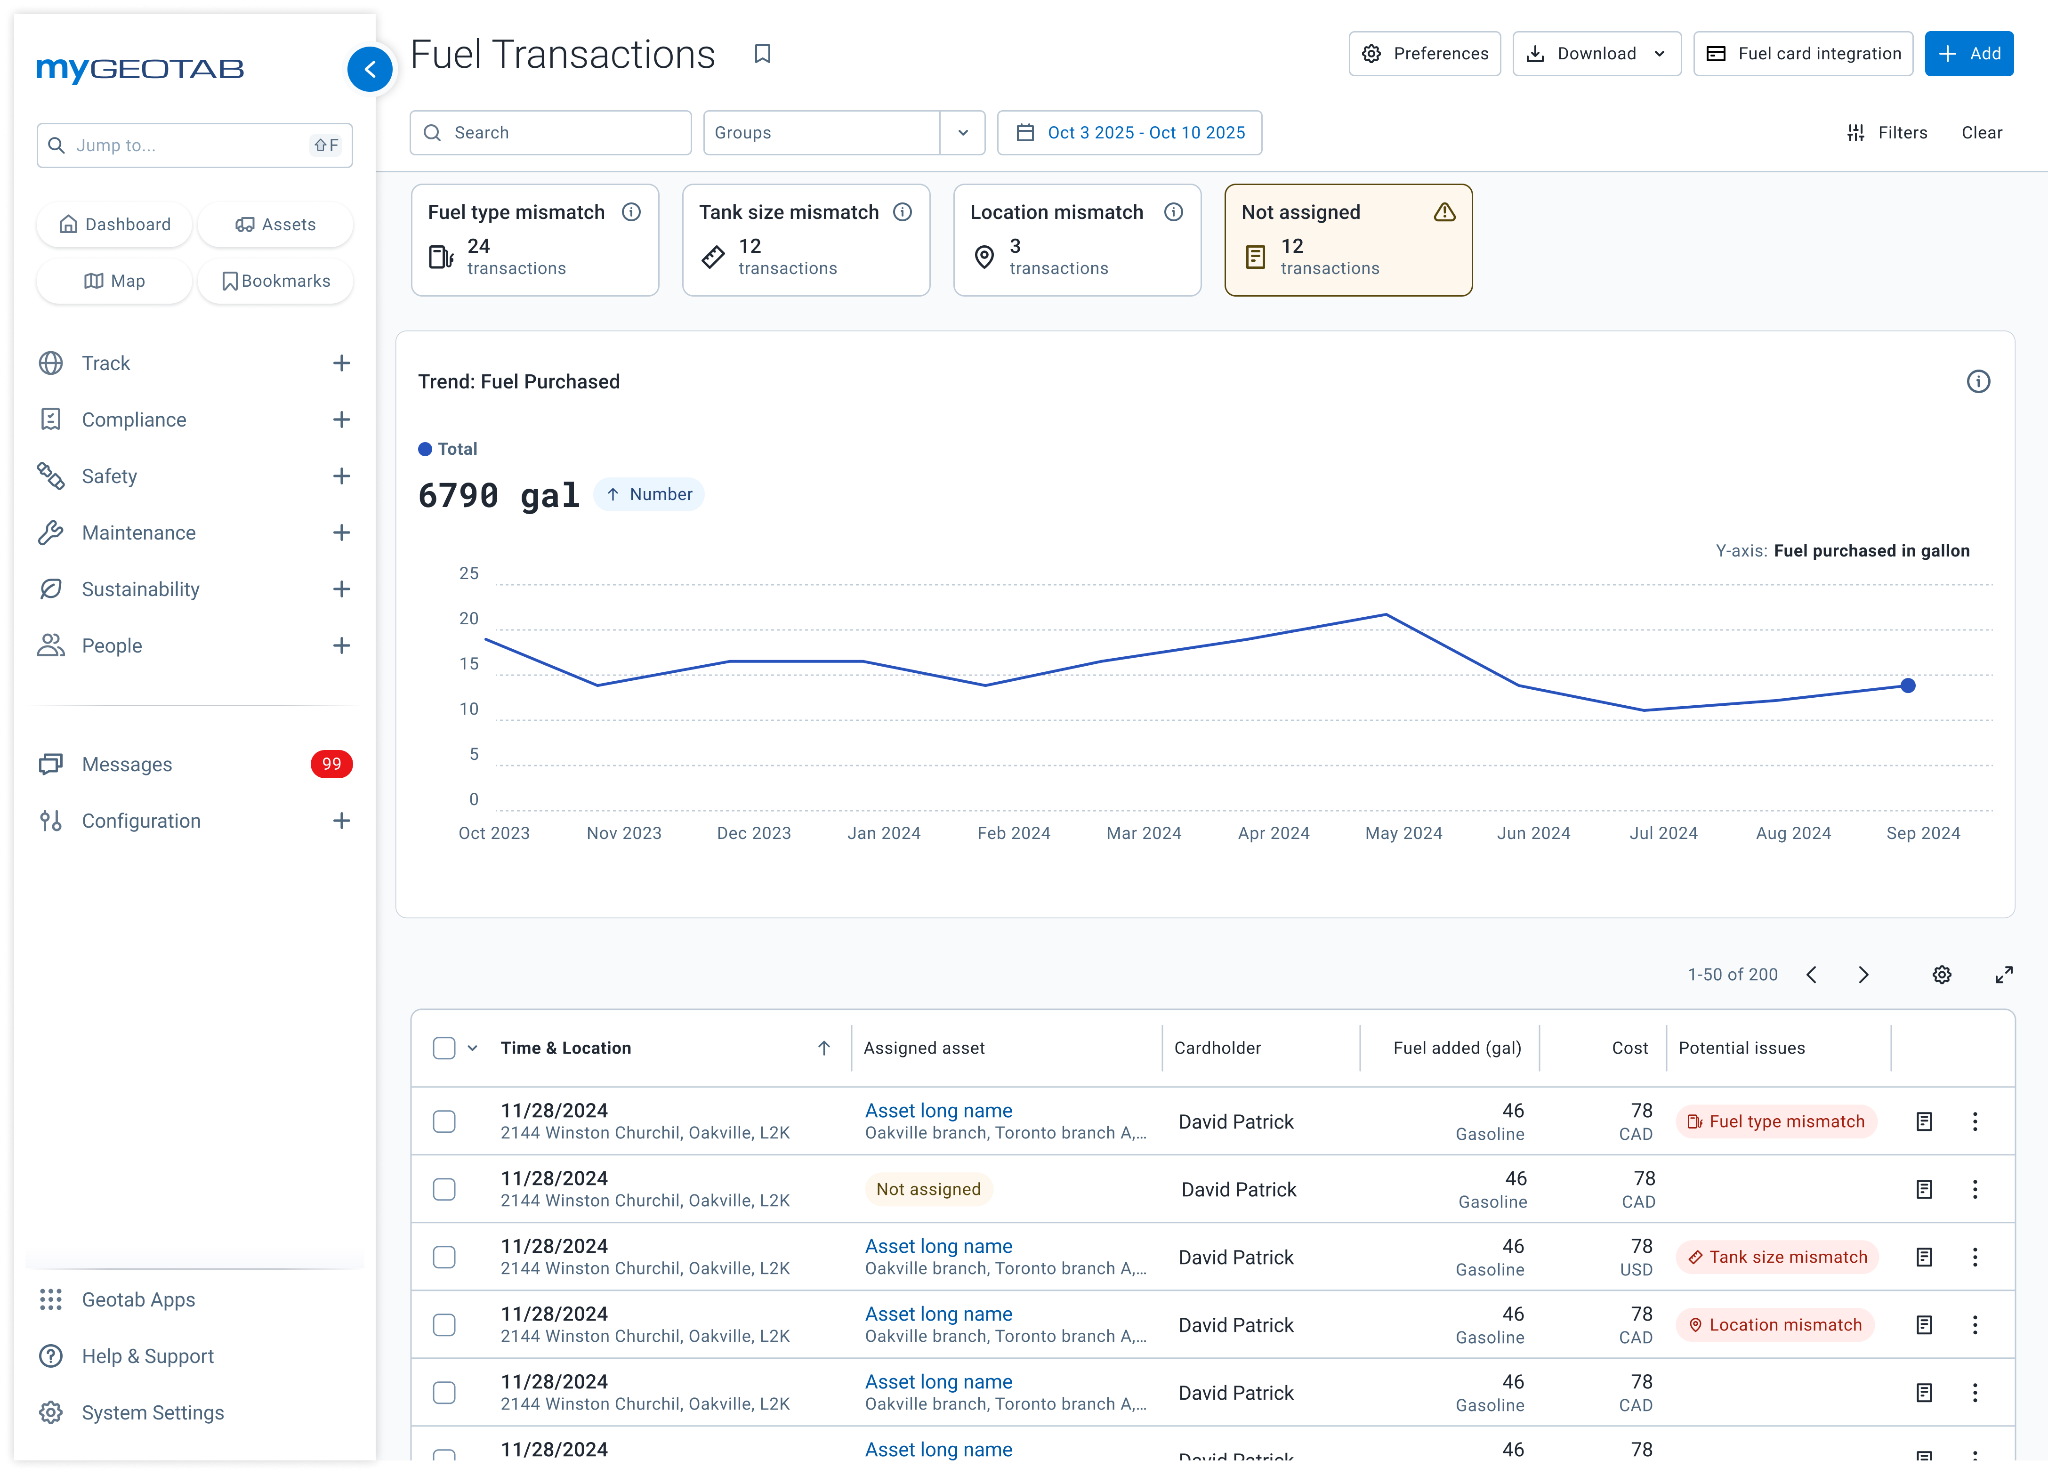The width and height of the screenshot is (2048, 1475).
Task: Open info for the Trend: Fuel Purchased chart
Action: tap(1978, 381)
